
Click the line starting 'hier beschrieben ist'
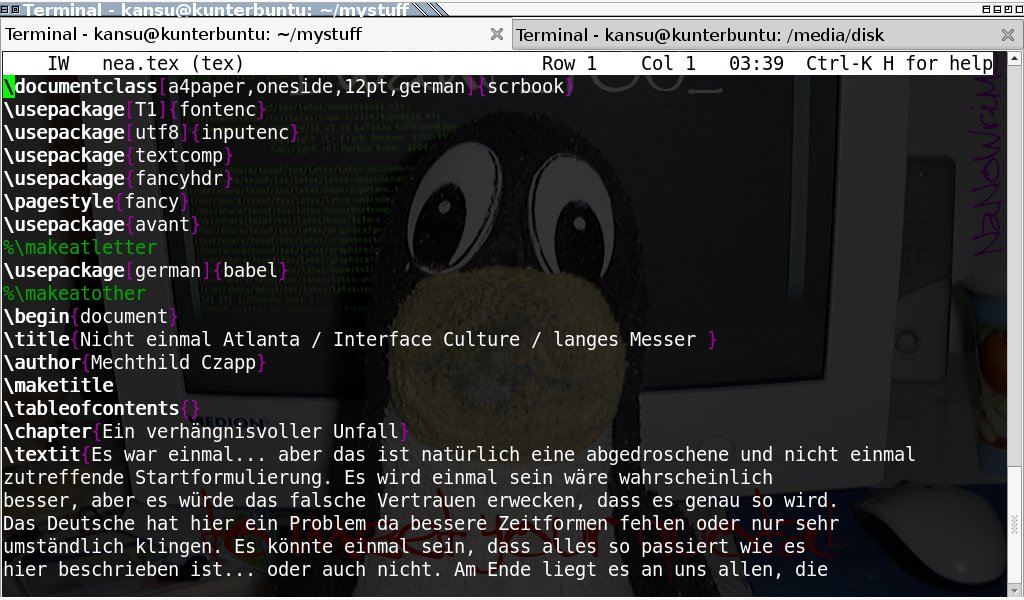click(415, 569)
